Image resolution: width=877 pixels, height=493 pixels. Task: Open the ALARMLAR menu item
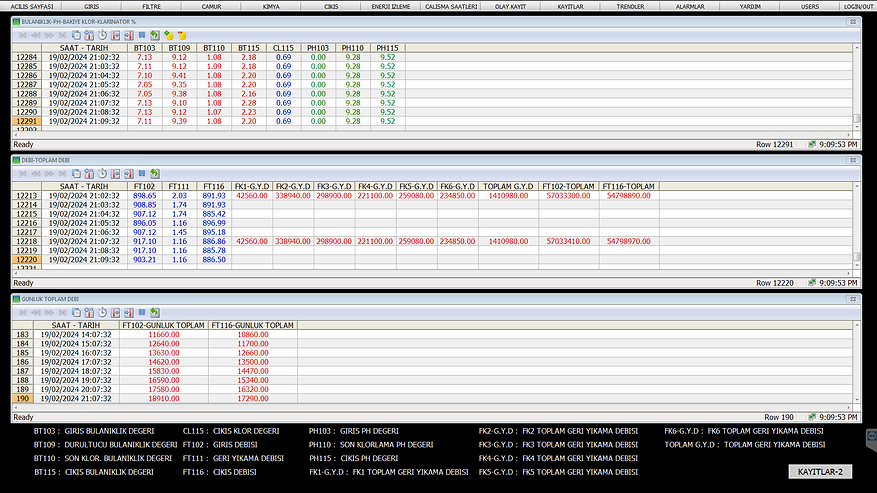click(690, 6)
